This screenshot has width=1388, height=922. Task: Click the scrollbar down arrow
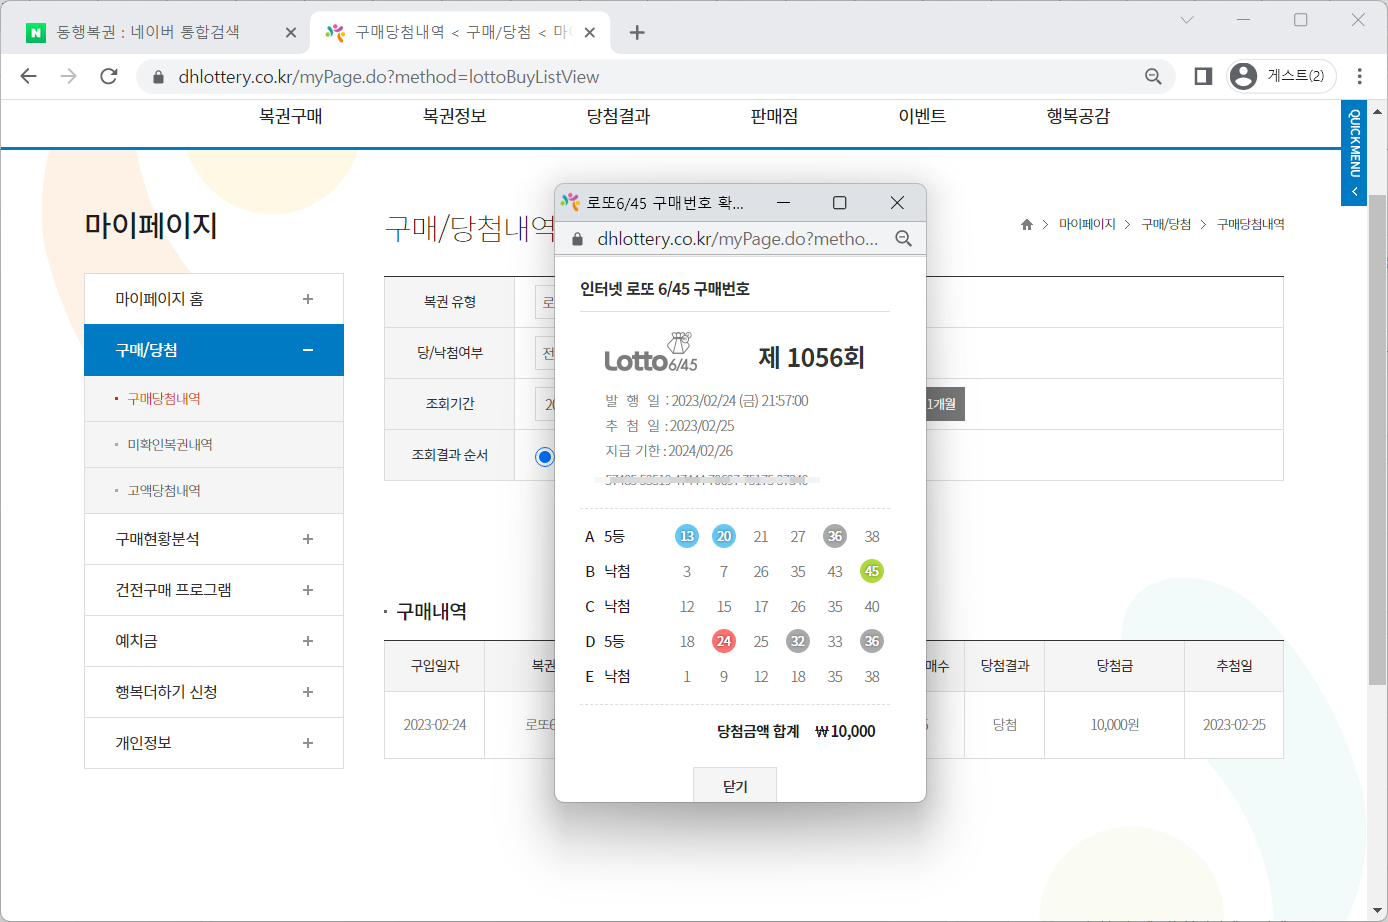pos(1378,909)
